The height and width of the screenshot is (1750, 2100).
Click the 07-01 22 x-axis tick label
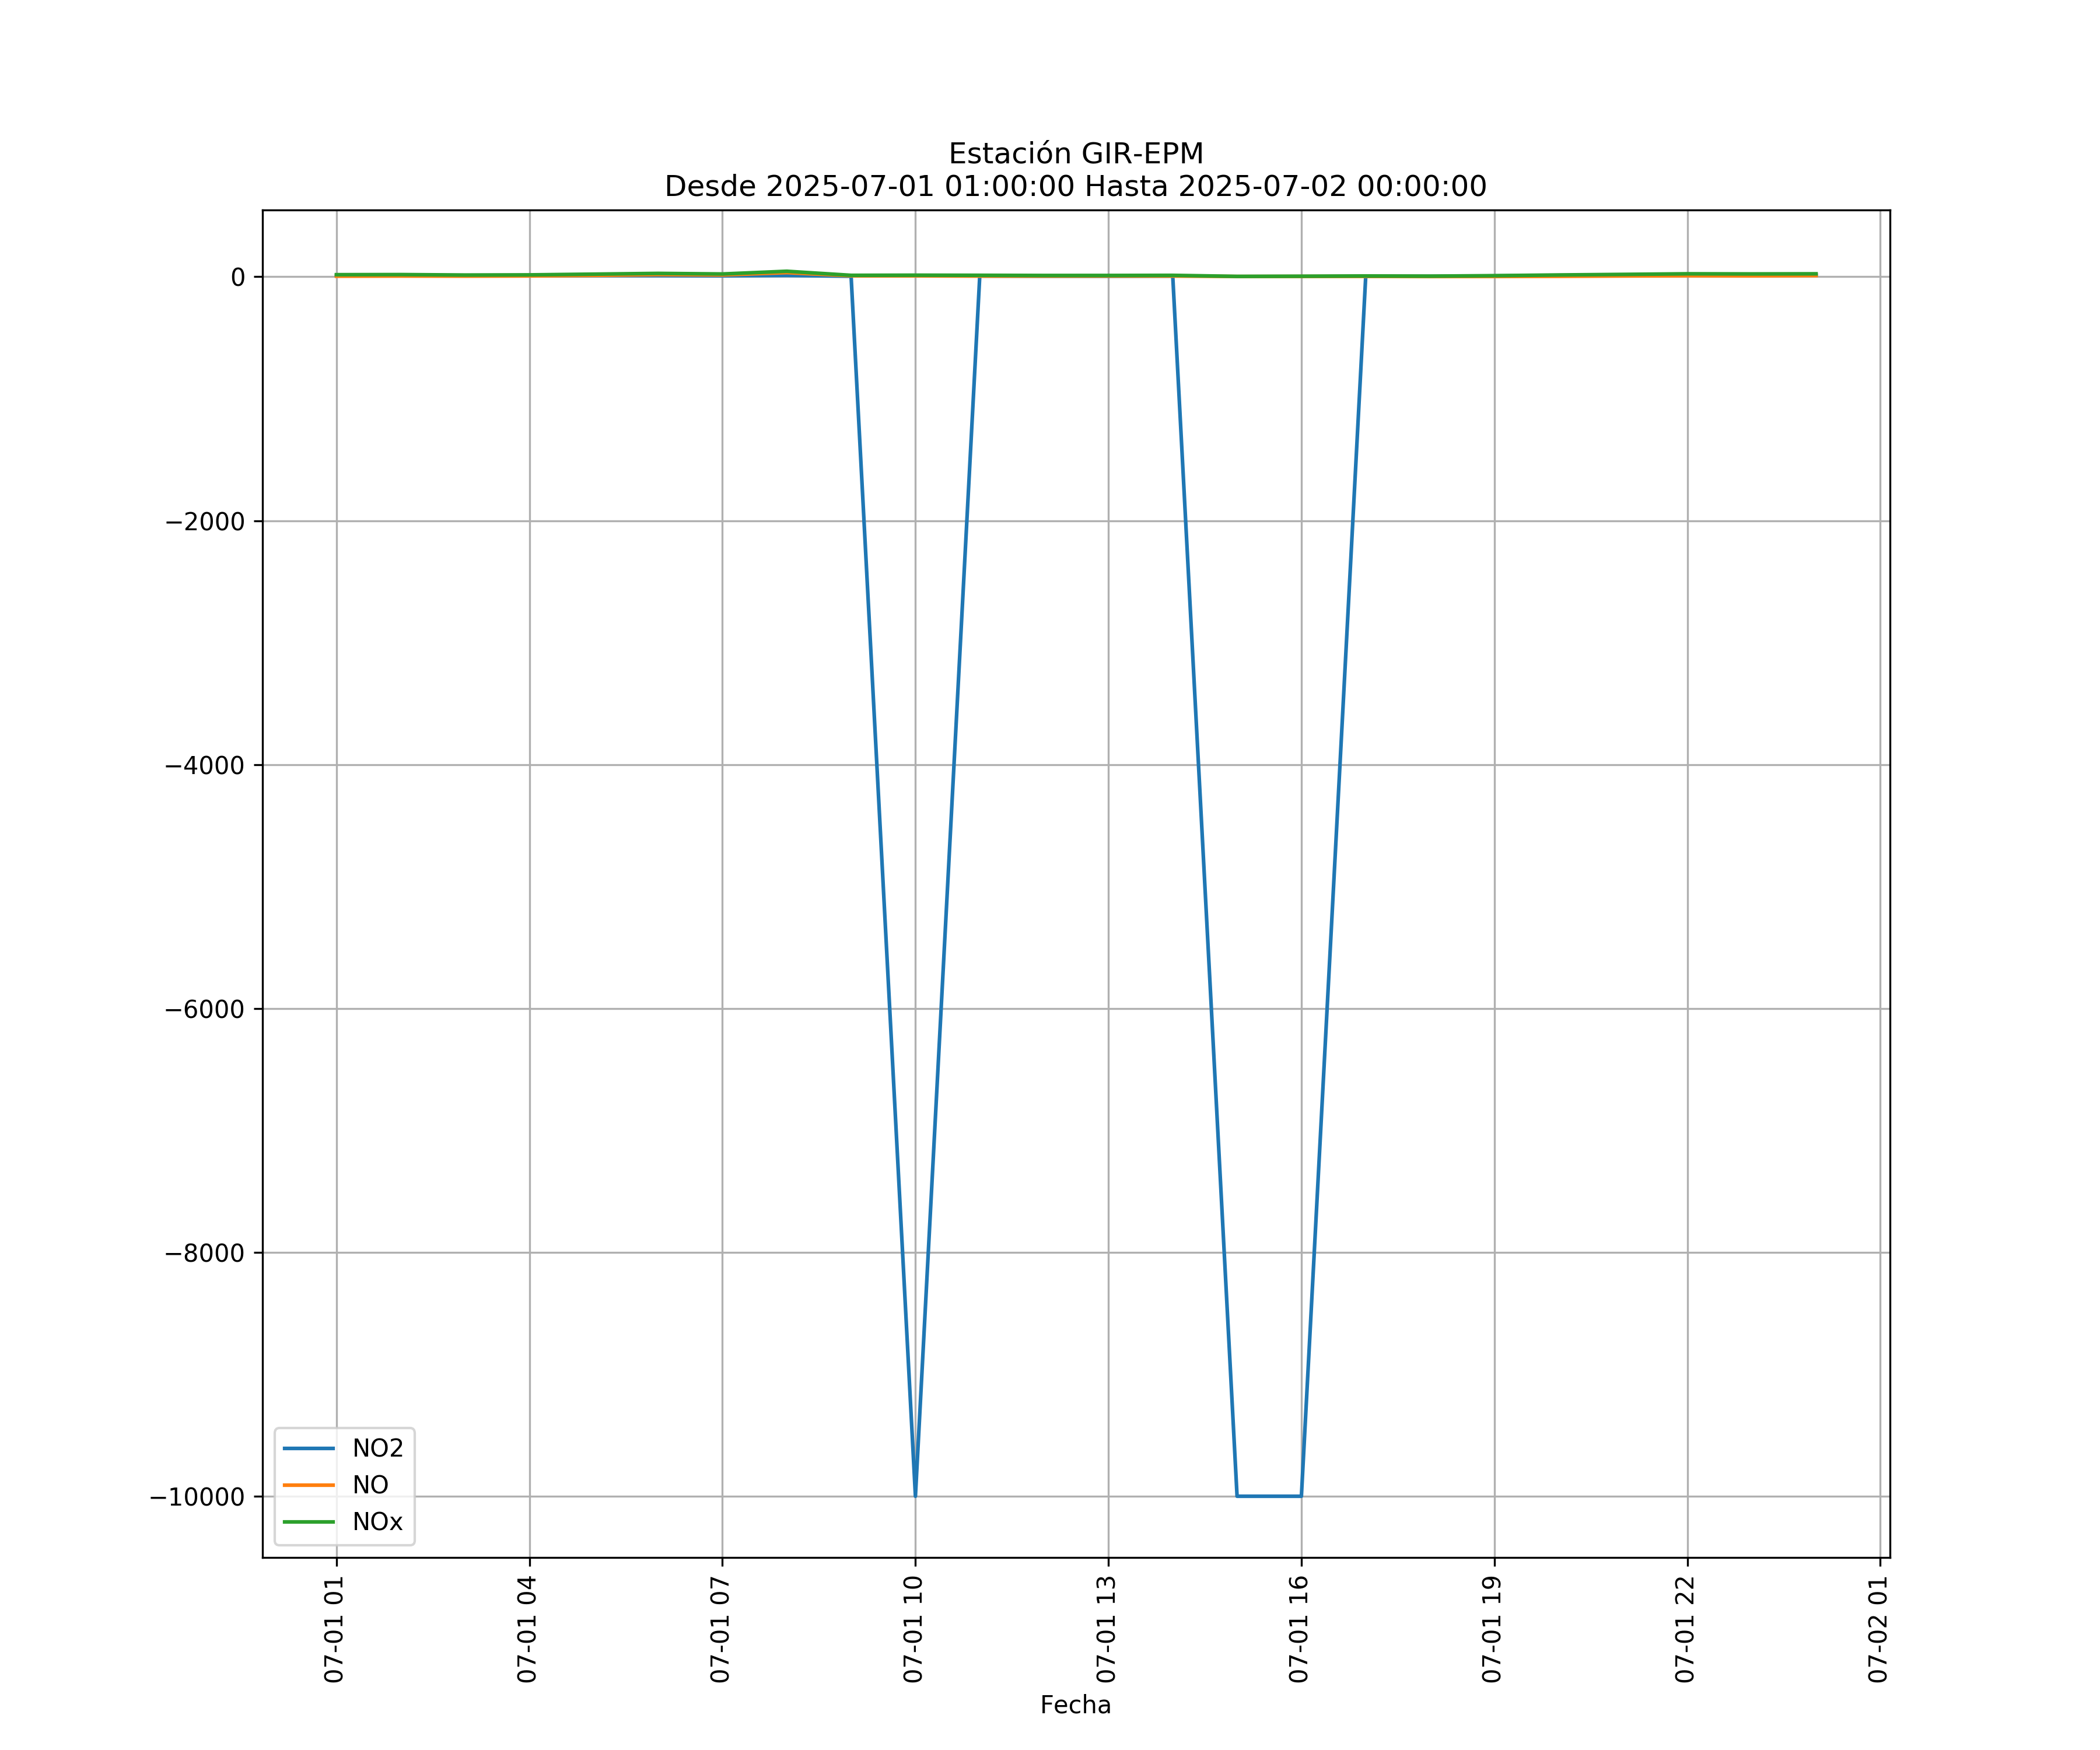pos(1685,1628)
